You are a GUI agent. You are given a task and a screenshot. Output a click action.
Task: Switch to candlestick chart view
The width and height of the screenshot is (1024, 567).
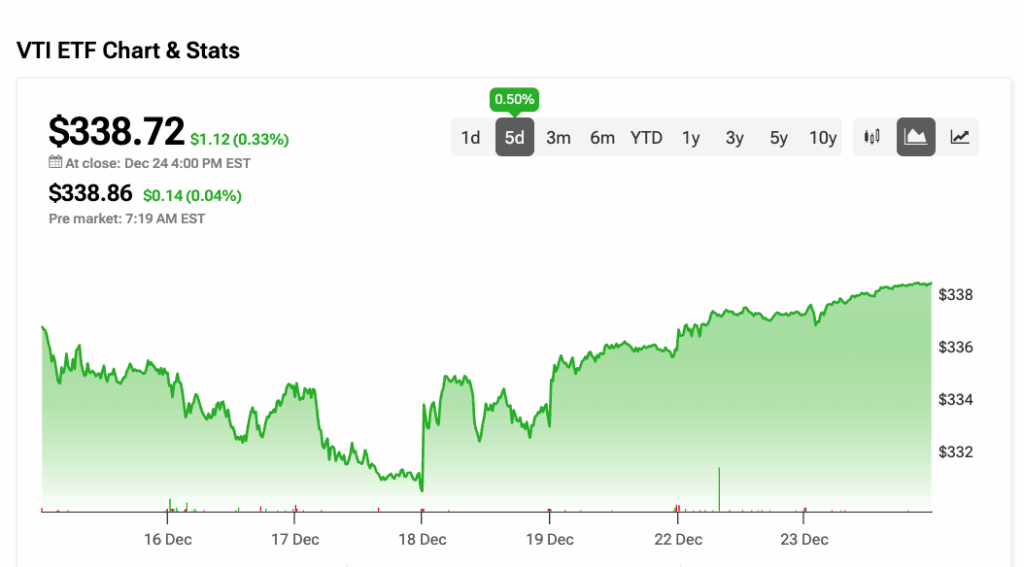[x=872, y=138]
